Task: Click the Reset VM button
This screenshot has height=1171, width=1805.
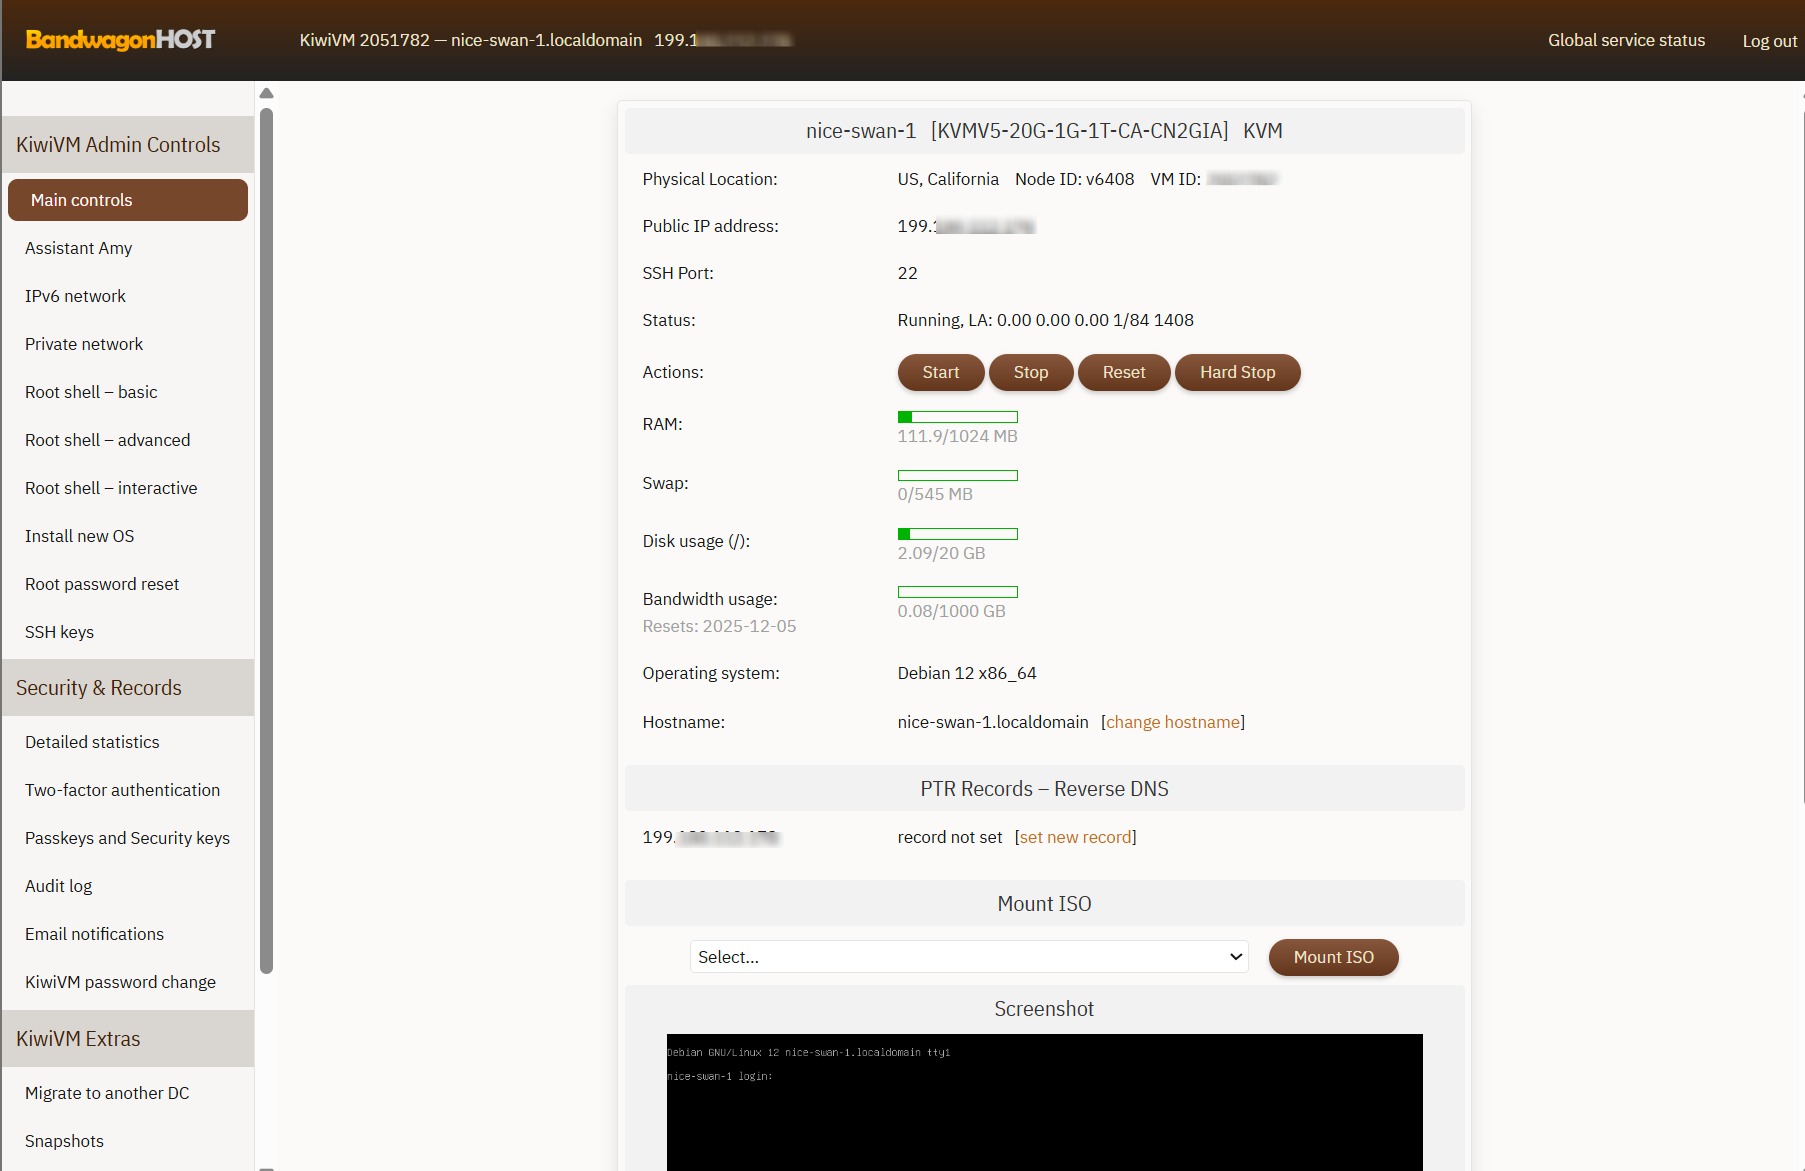Action: pos(1123,372)
